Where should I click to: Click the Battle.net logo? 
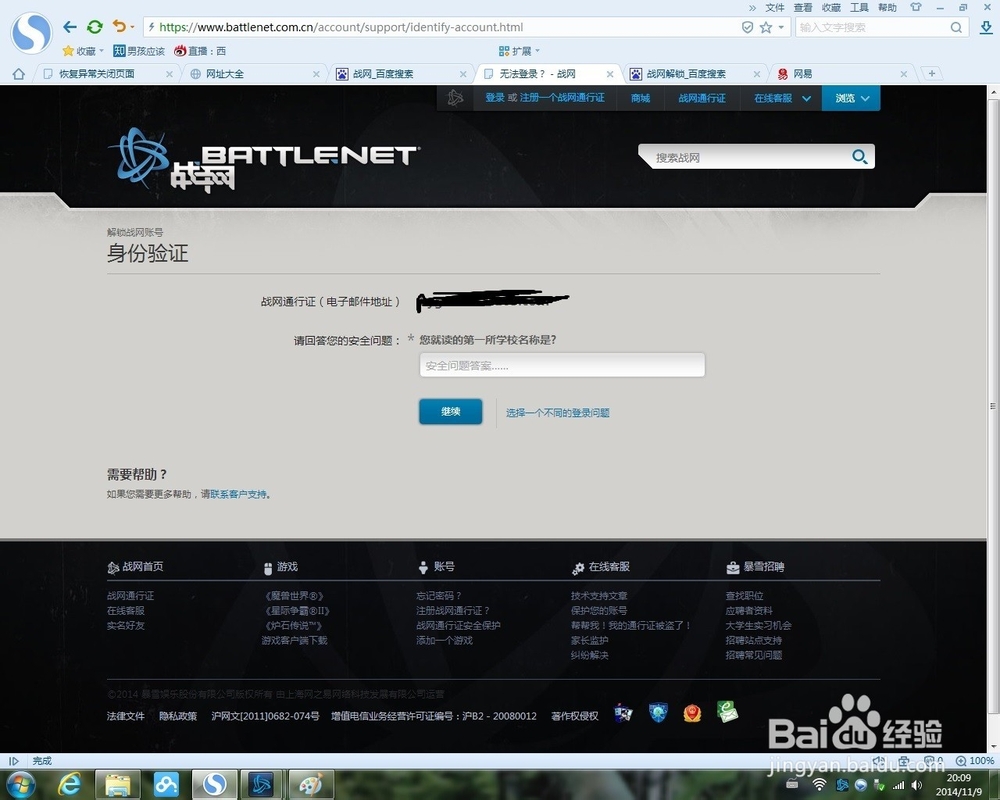point(265,161)
